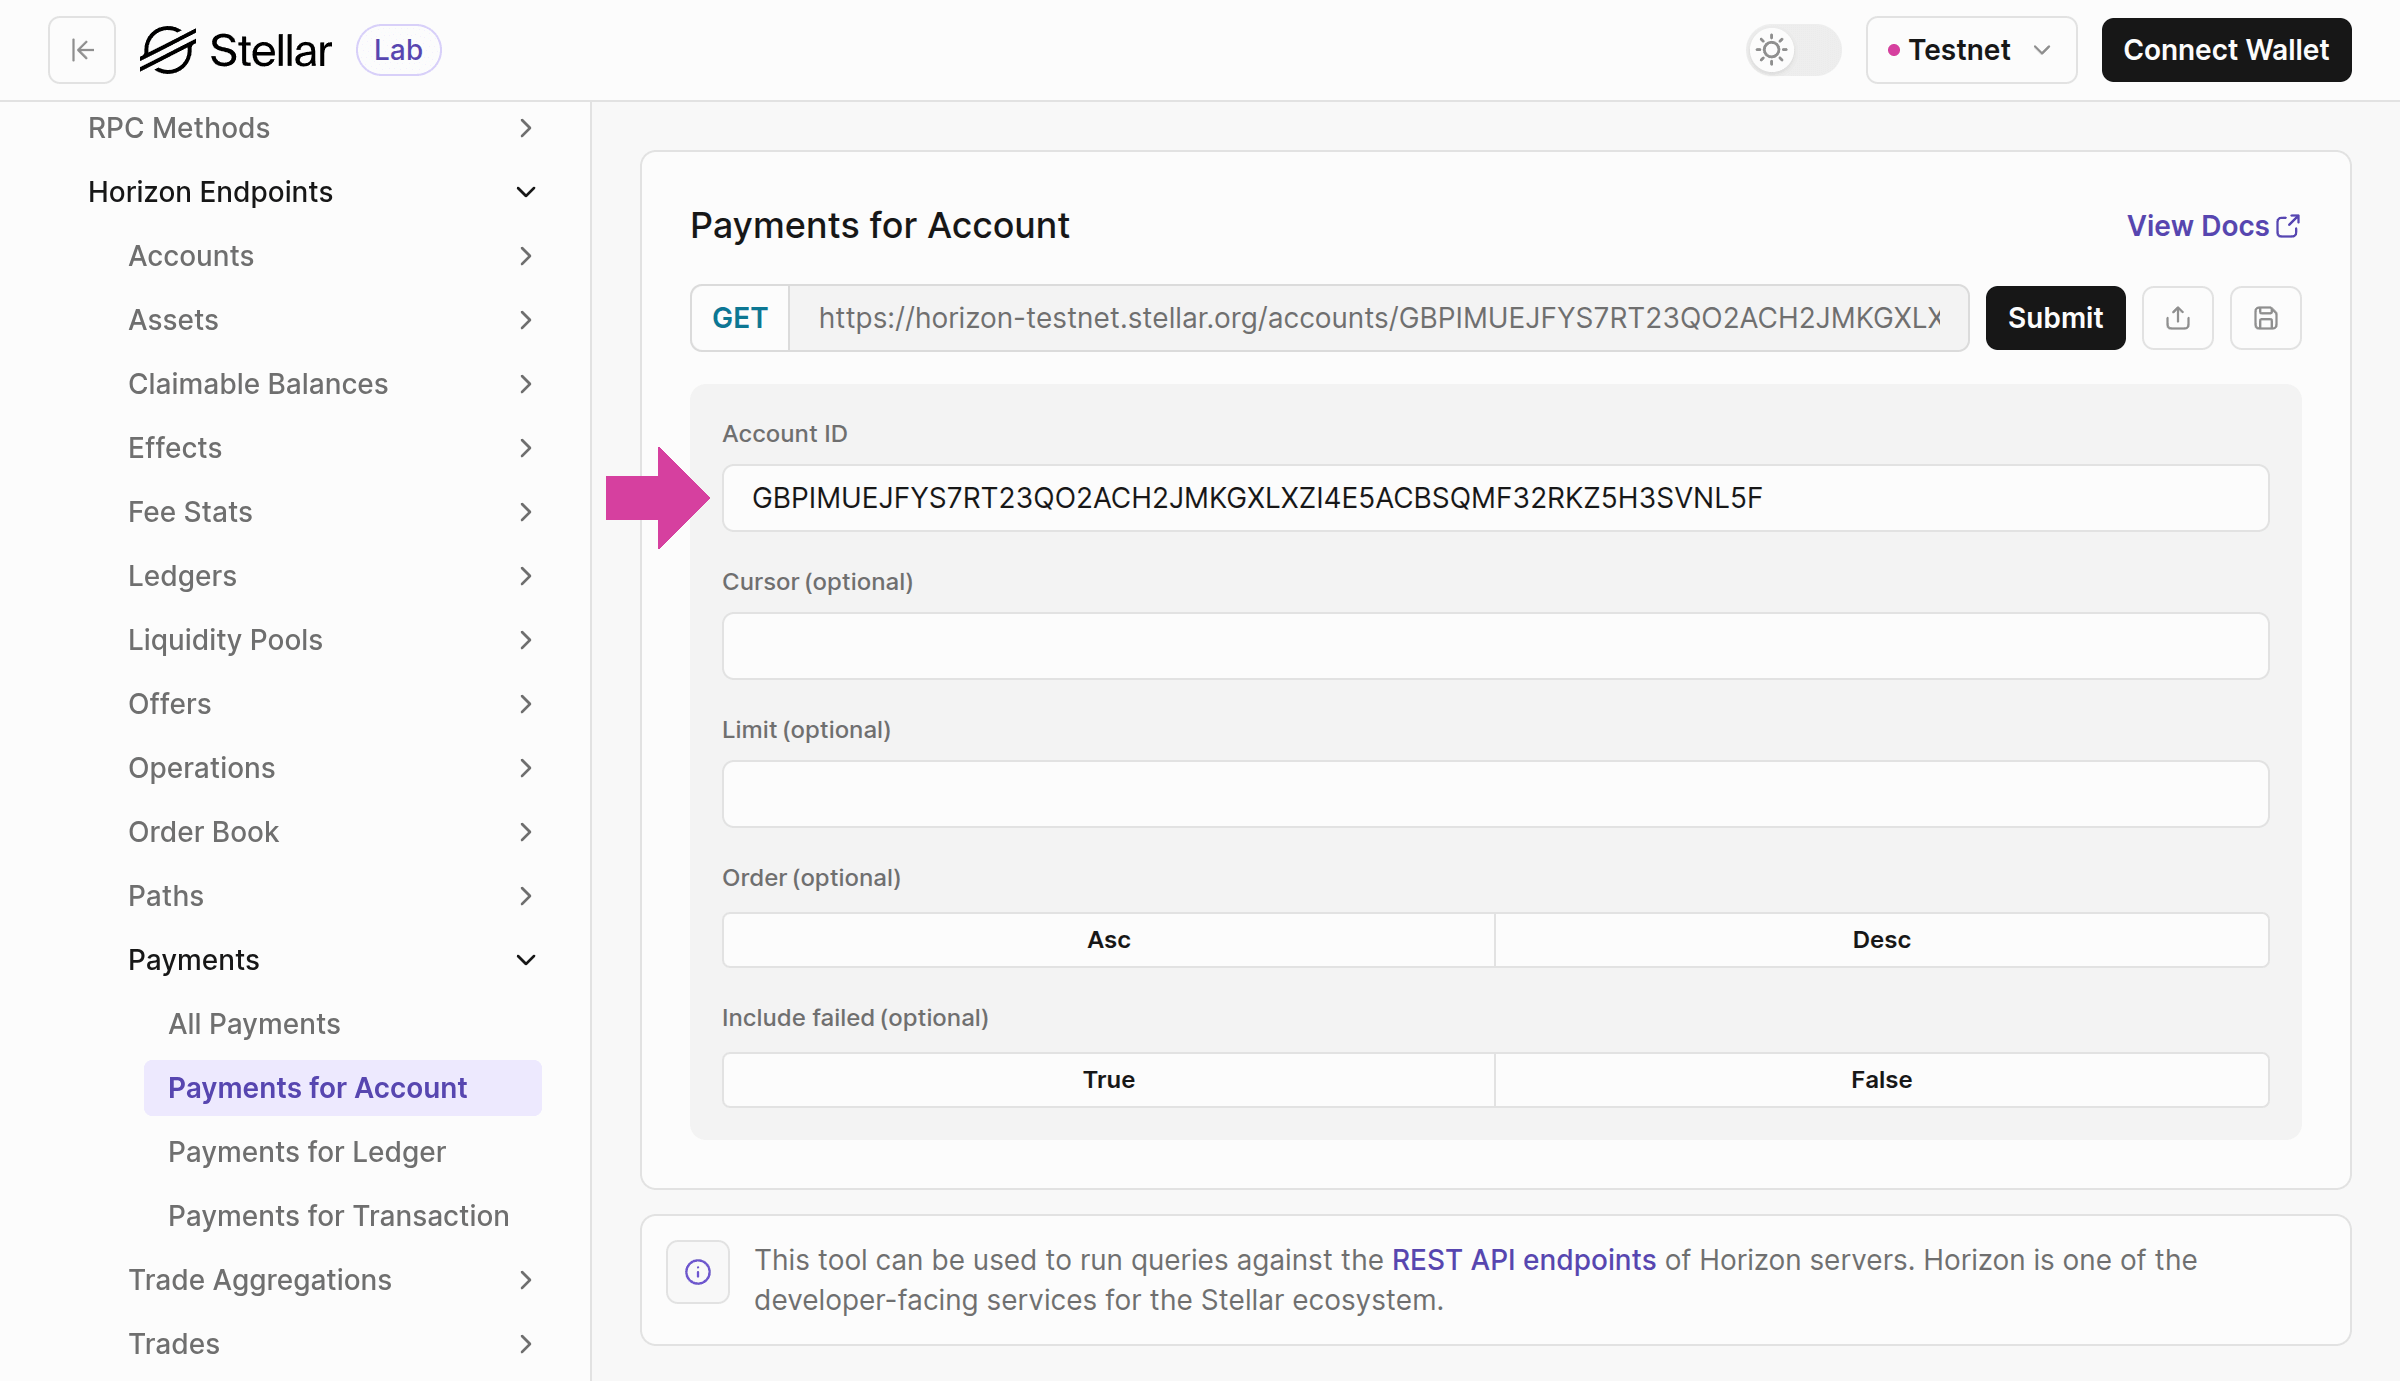Open the All Payments page
This screenshot has height=1381, width=2400.
[254, 1023]
